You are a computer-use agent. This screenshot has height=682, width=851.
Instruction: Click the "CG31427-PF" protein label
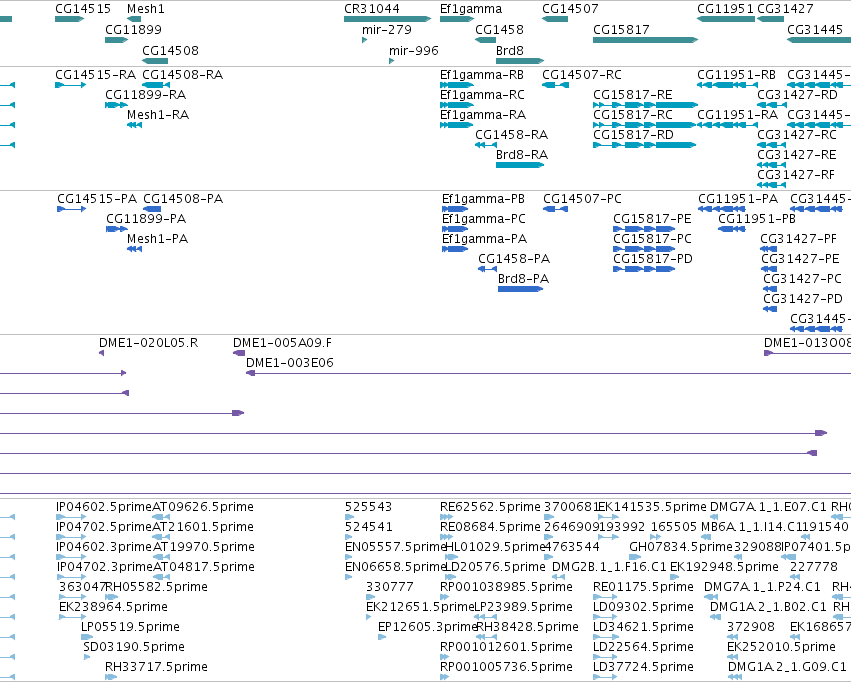[798, 239]
